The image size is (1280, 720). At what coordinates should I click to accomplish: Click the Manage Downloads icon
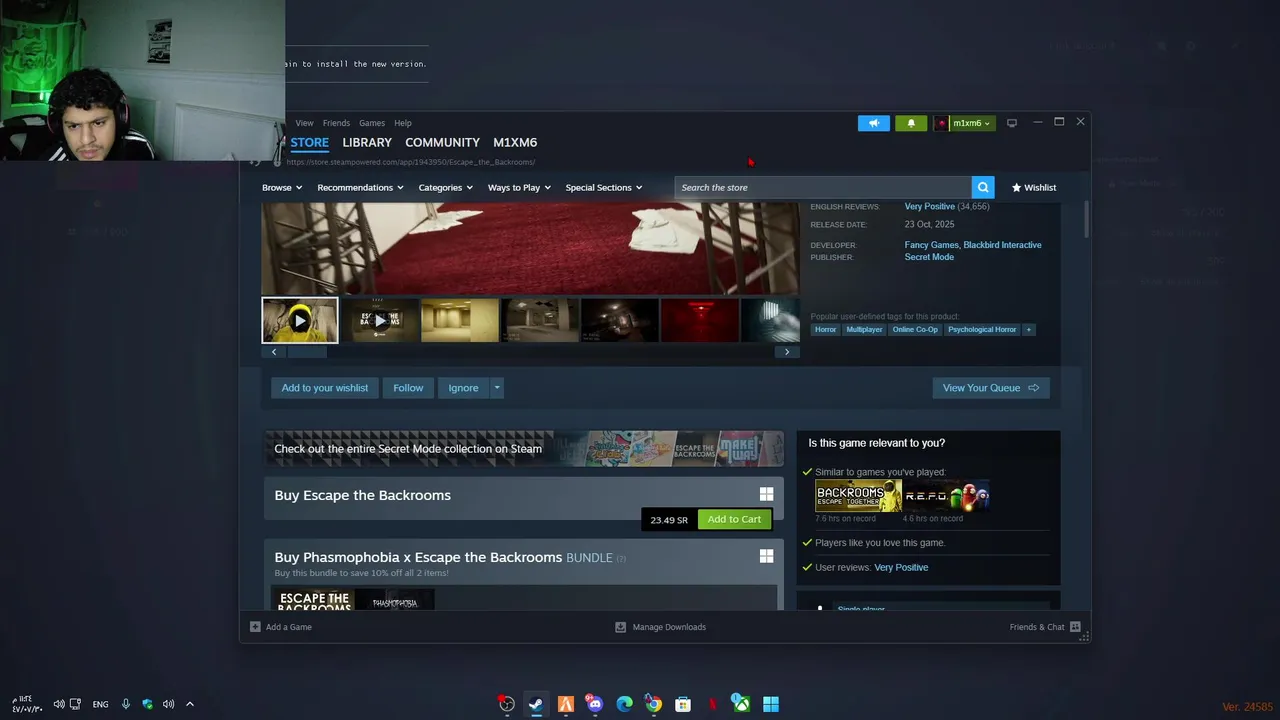pos(620,627)
